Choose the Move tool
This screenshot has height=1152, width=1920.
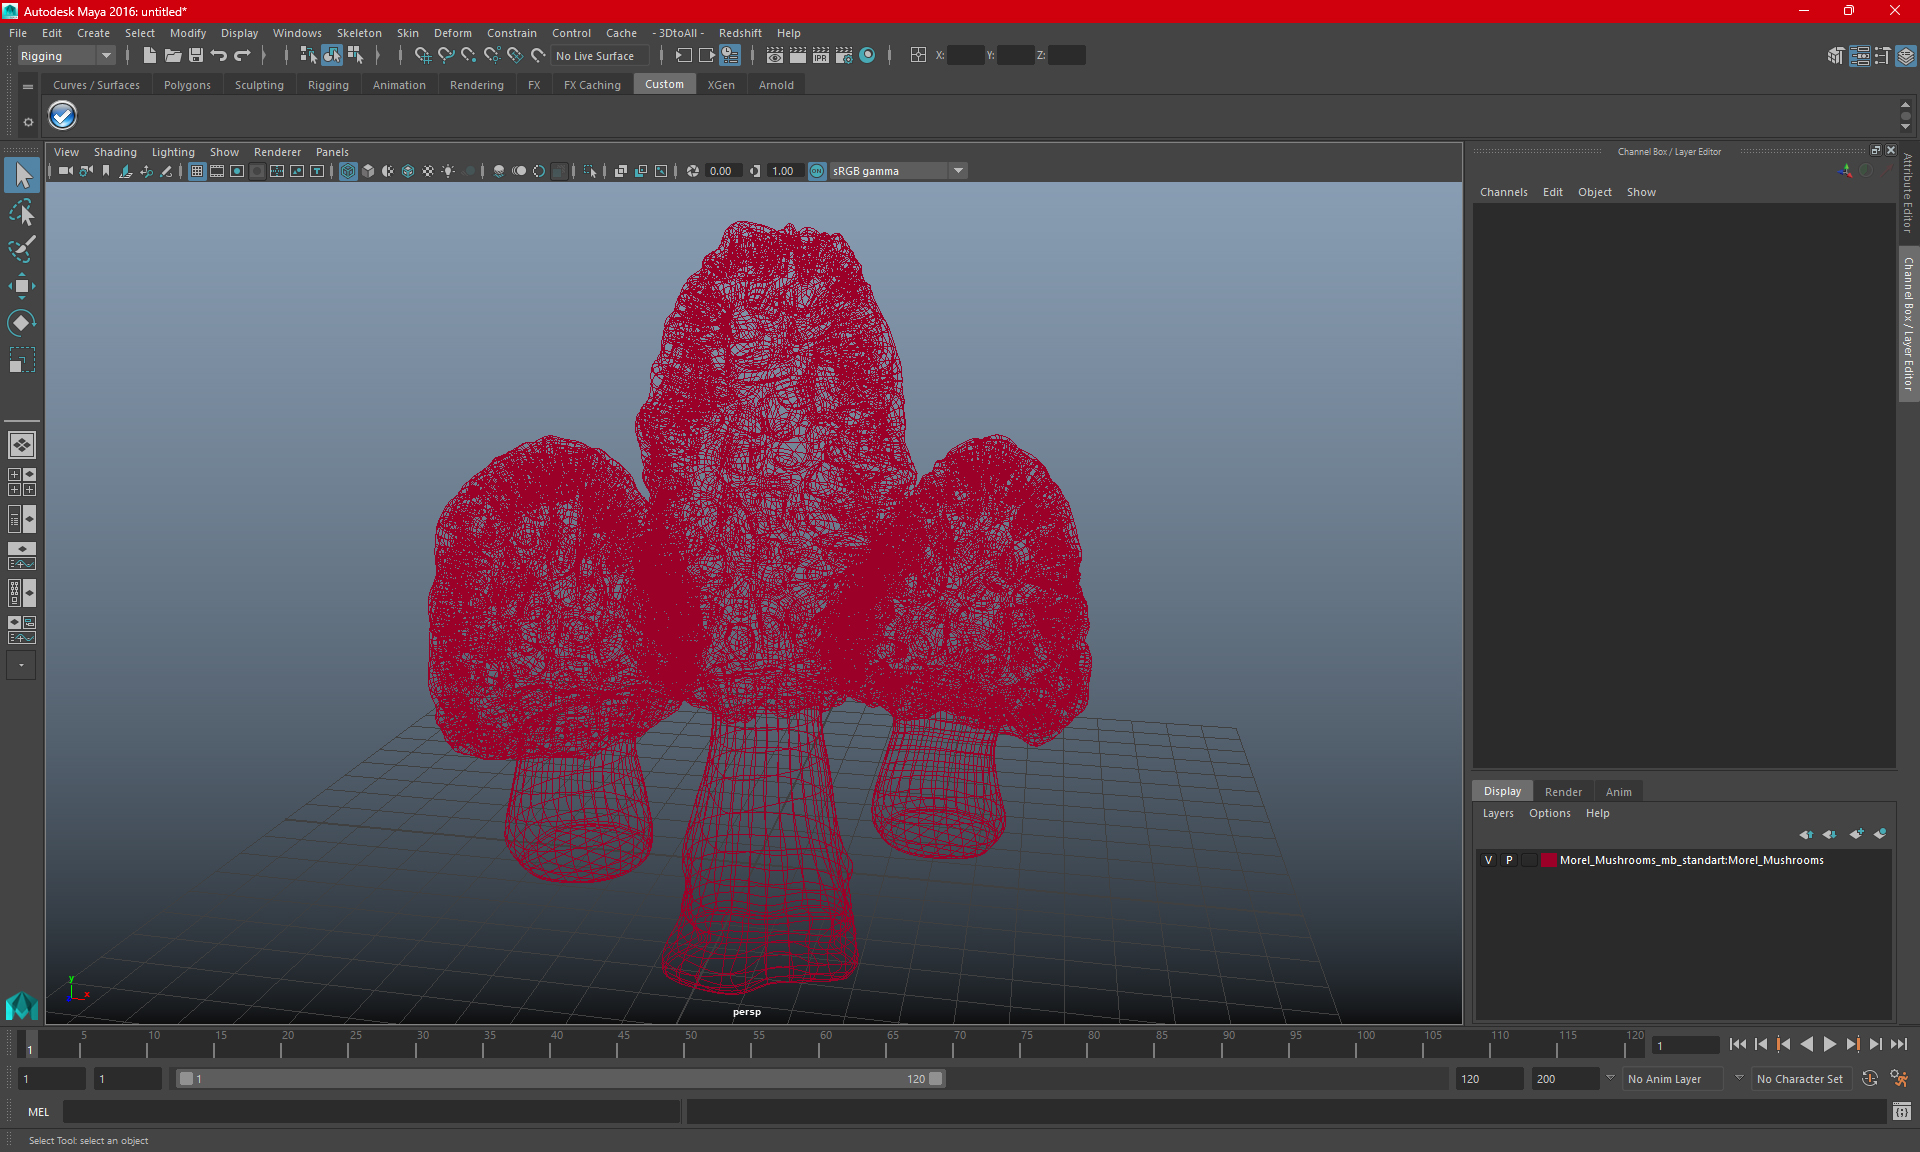[22, 286]
